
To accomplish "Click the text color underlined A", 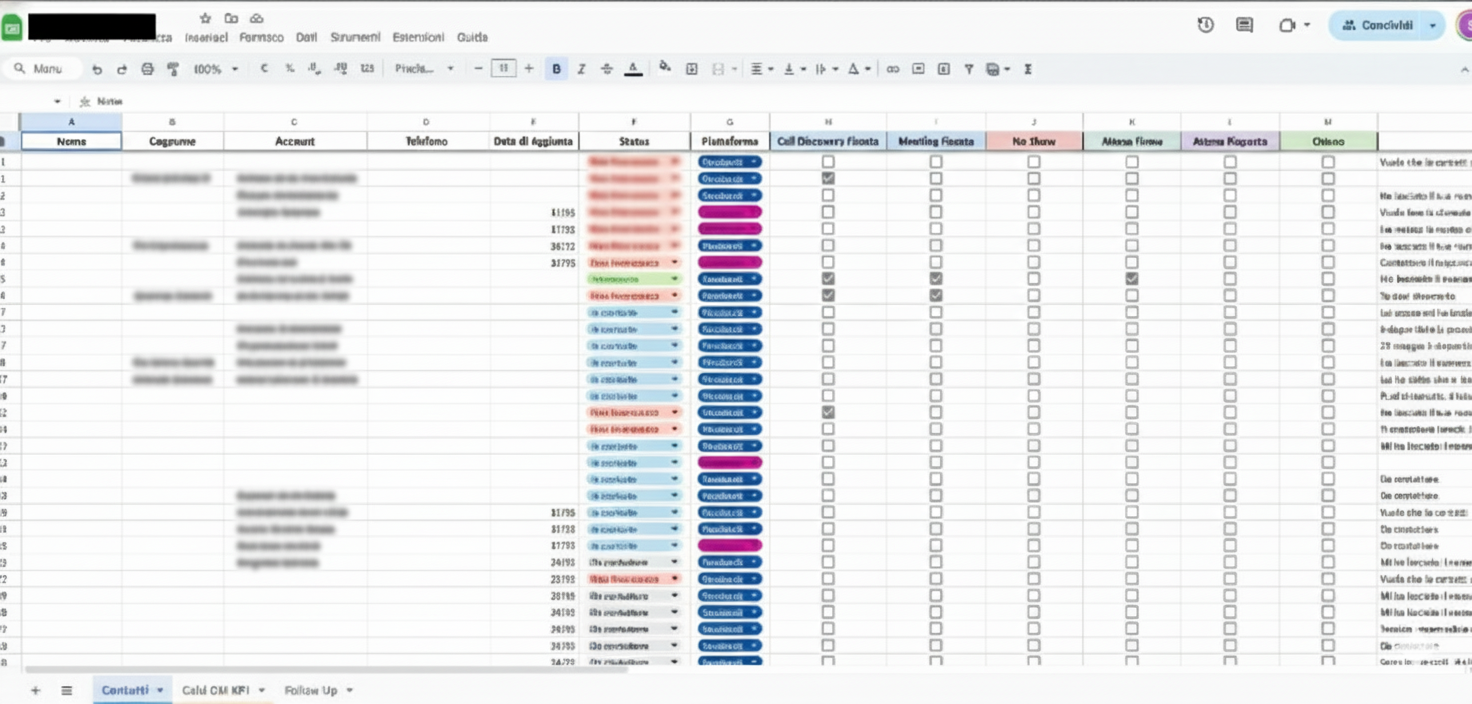I will coord(633,69).
